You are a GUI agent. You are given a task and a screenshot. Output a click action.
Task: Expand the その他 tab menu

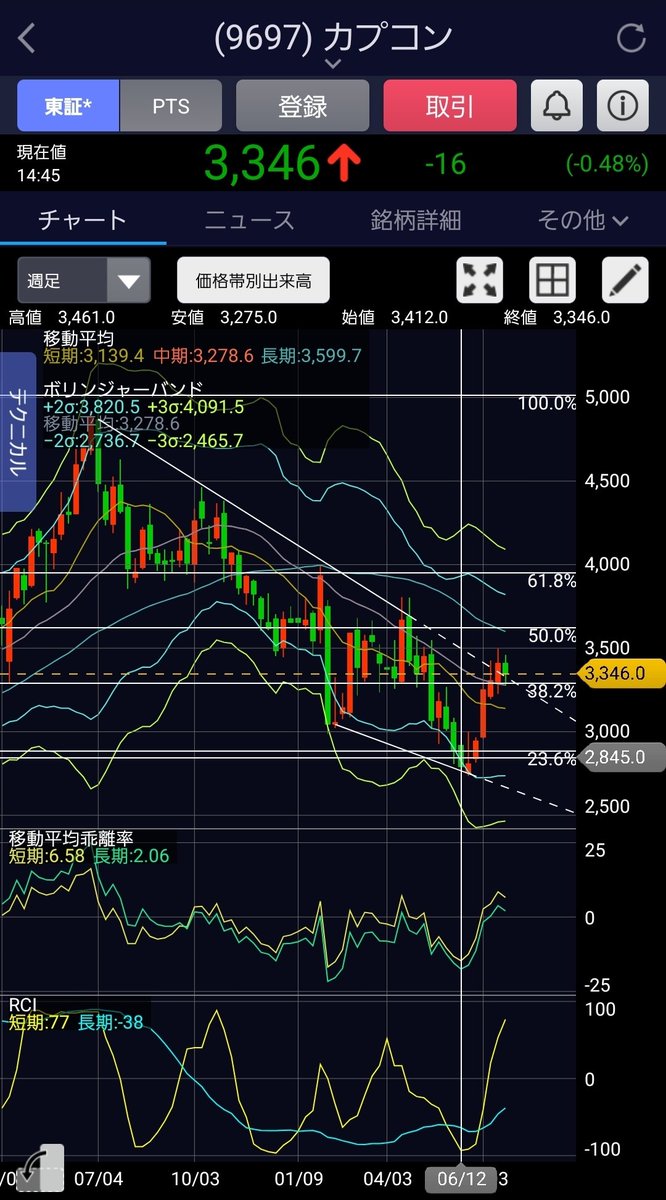point(583,220)
